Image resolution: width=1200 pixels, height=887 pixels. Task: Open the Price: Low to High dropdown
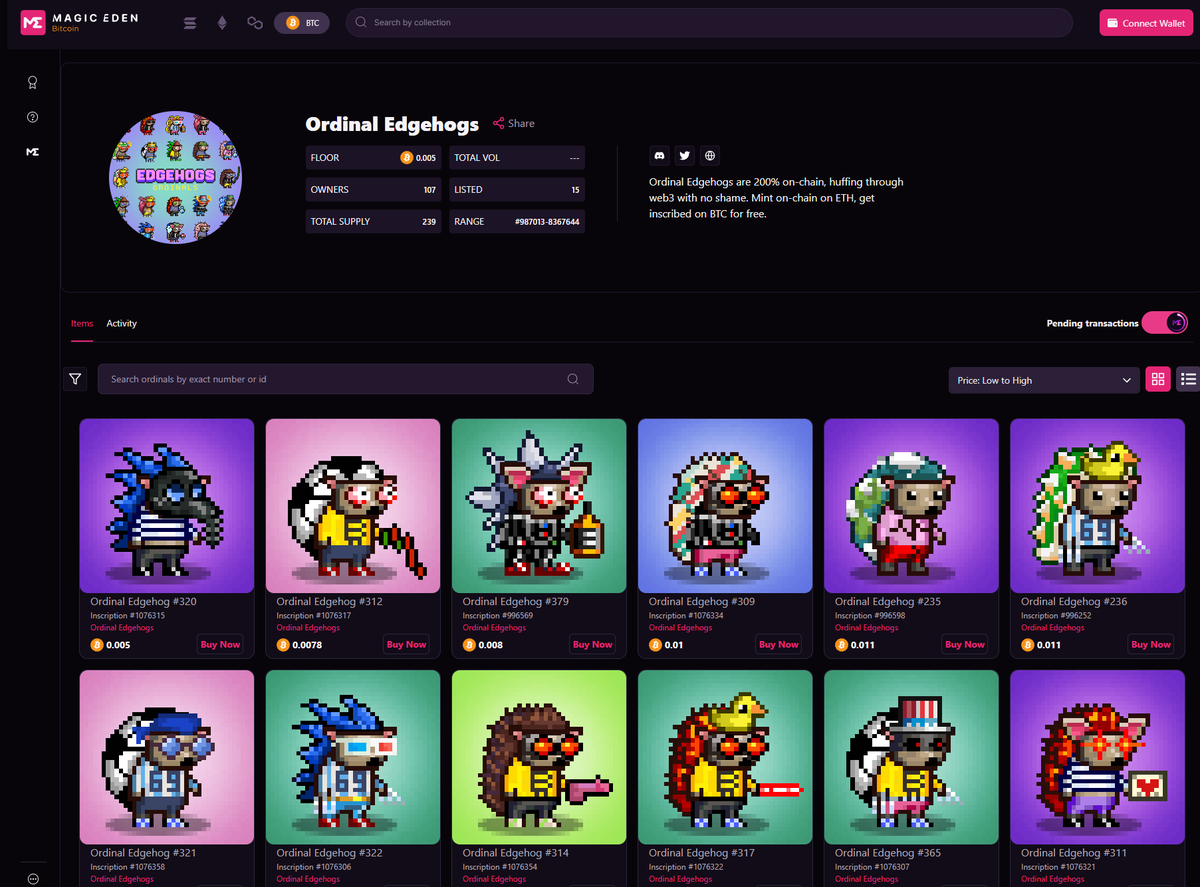1043,380
